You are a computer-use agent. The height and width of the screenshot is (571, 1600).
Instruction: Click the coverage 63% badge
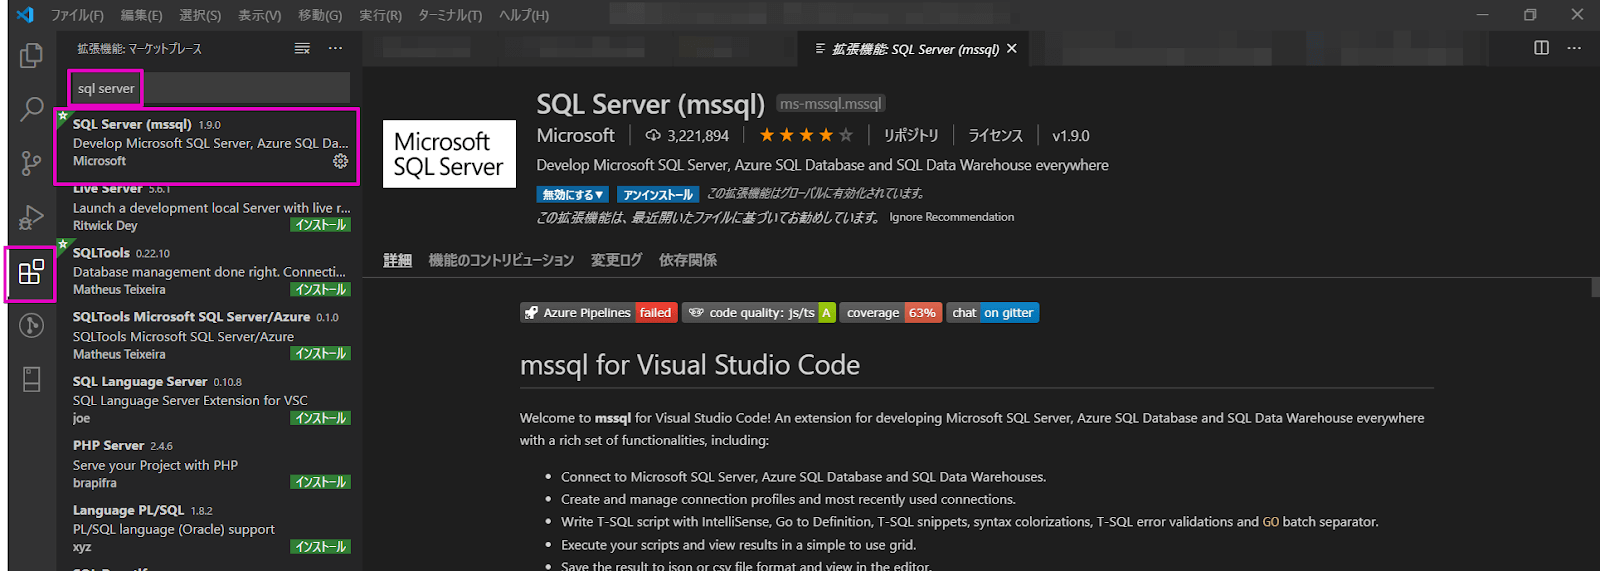point(891,313)
